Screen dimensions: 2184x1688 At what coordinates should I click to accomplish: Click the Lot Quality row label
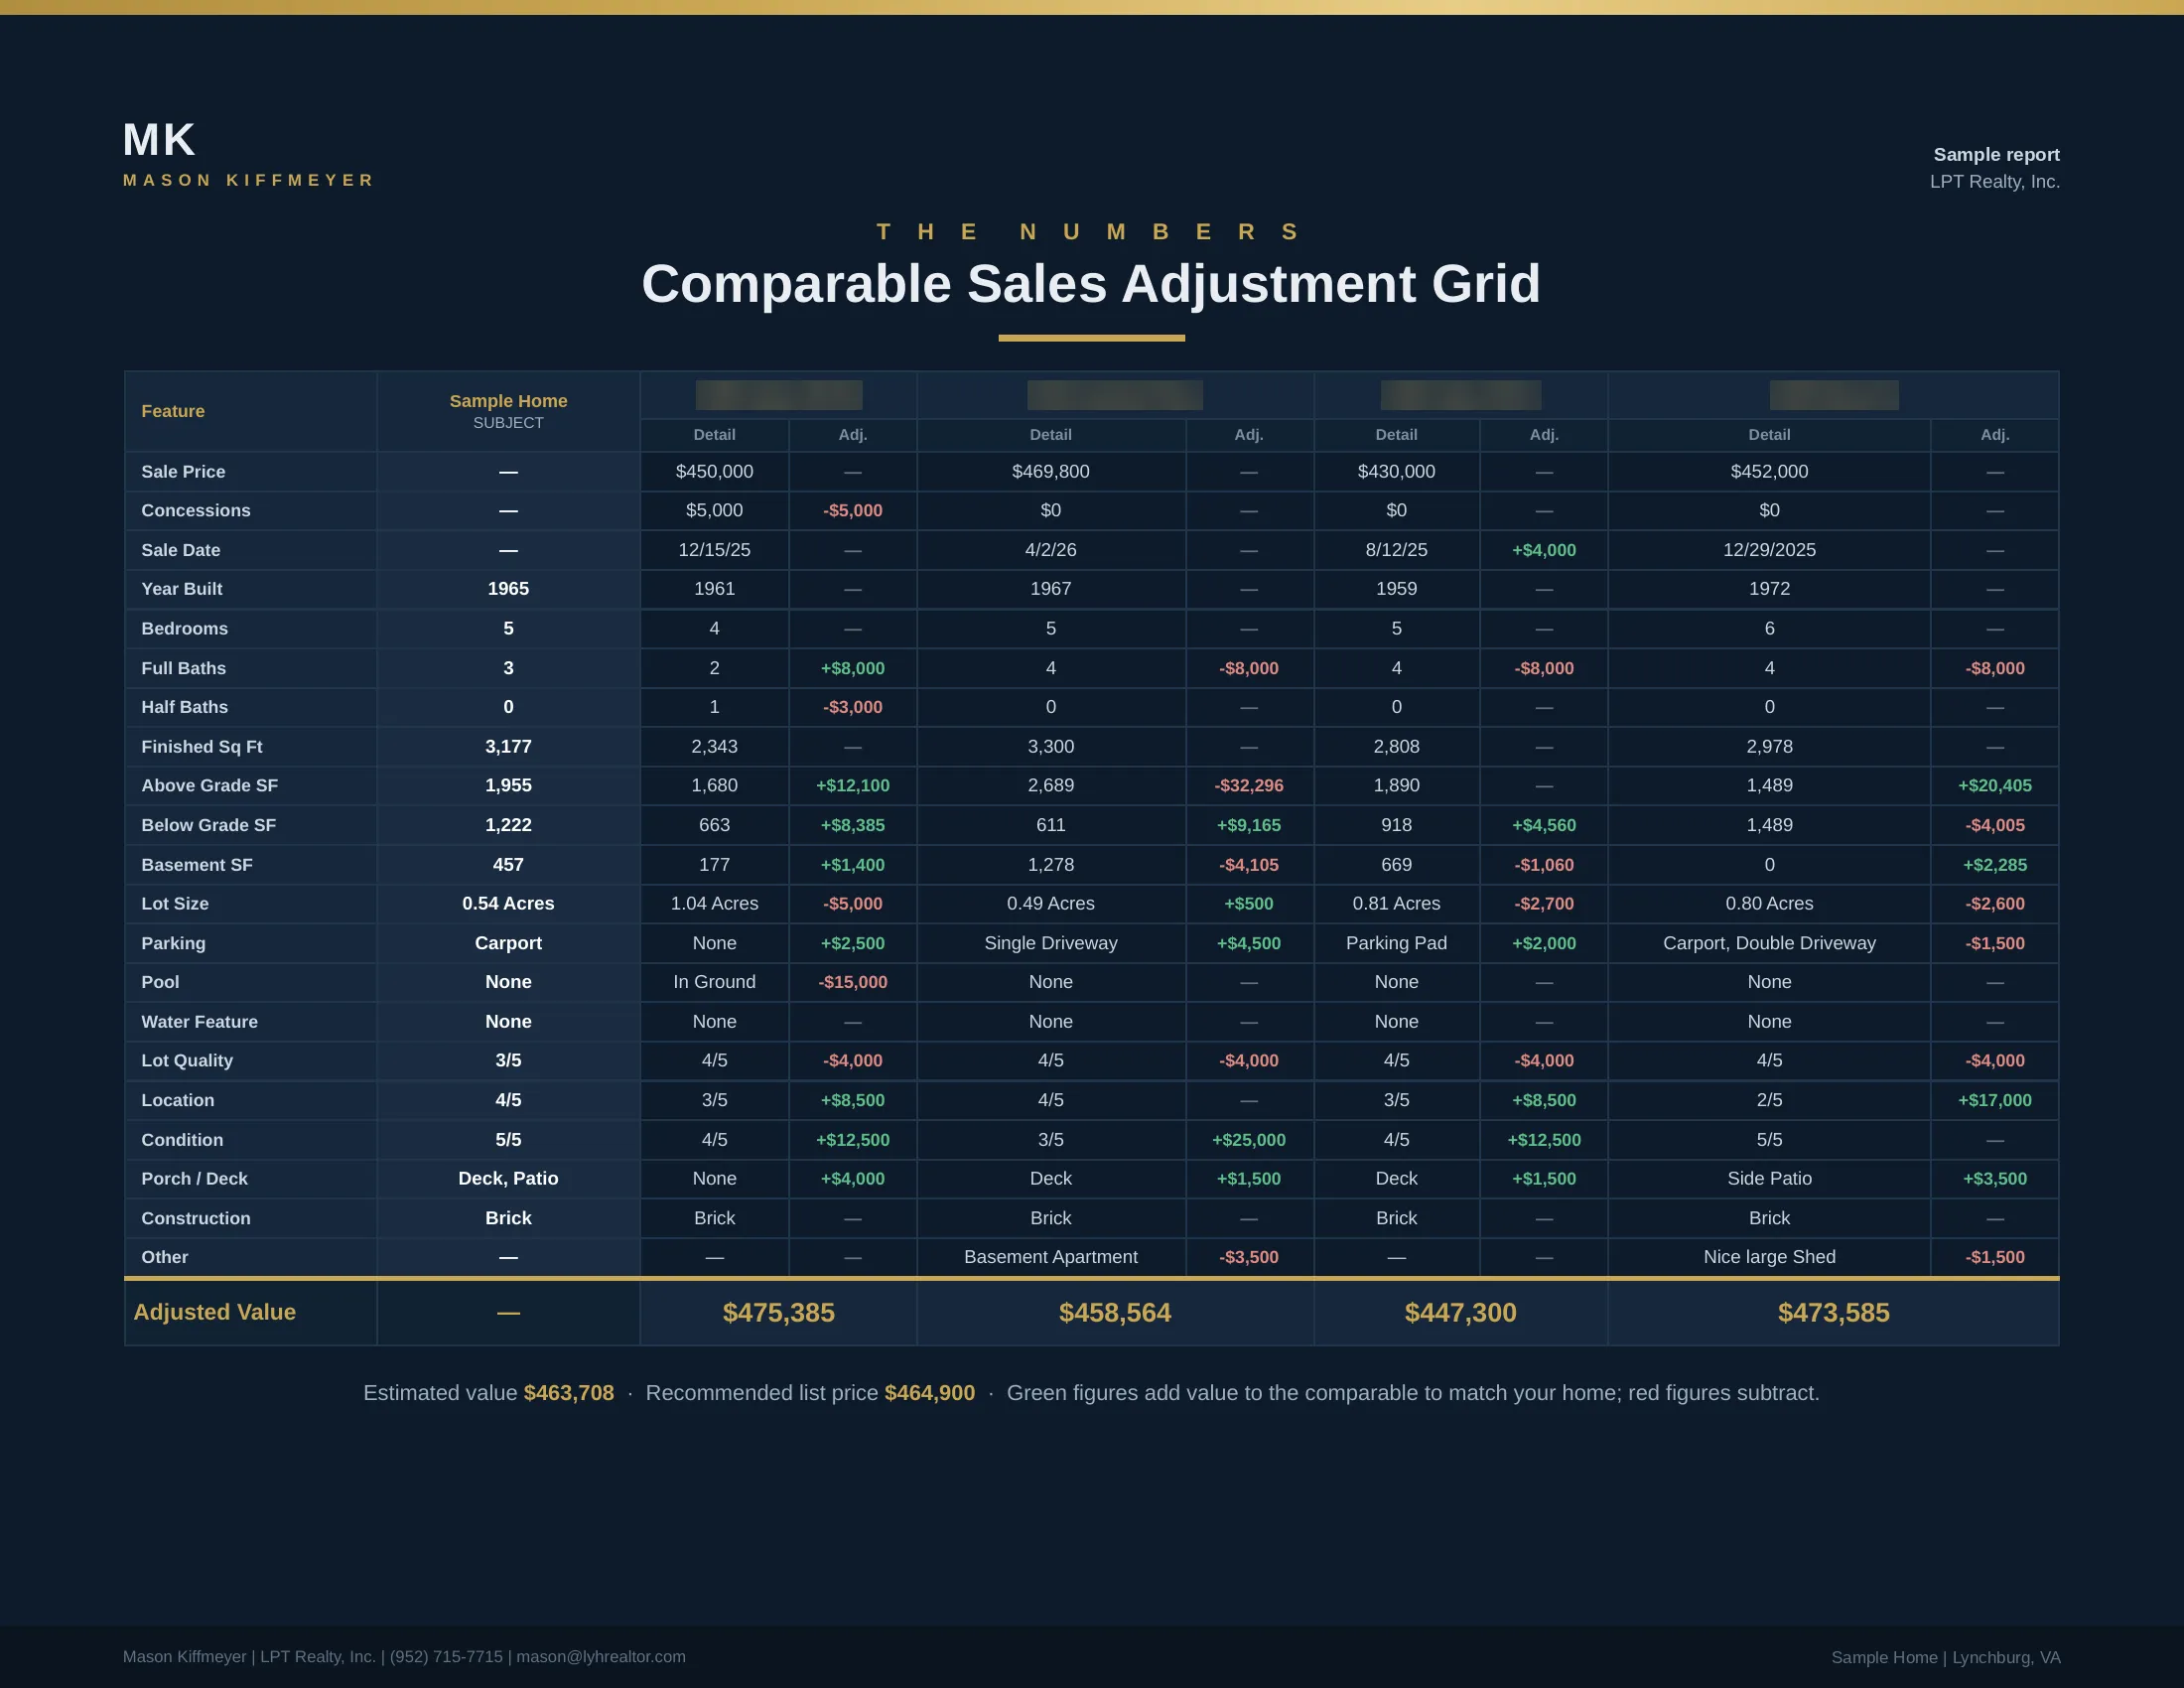tap(187, 1061)
